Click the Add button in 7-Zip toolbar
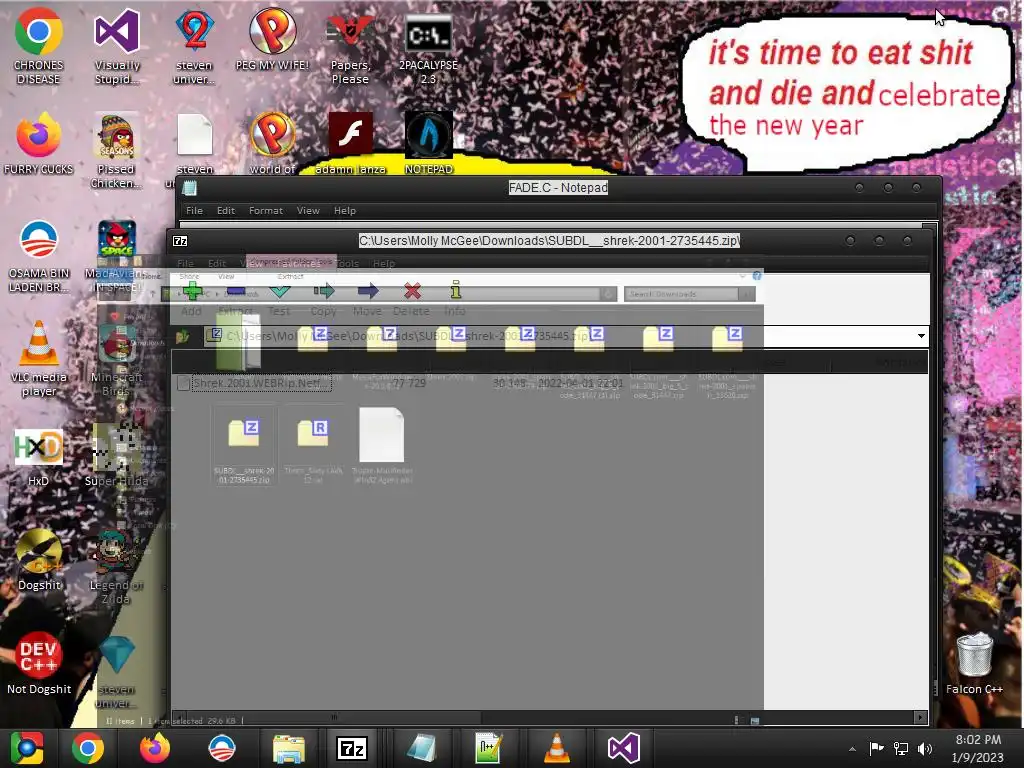This screenshot has height=768, width=1024. pos(192,299)
